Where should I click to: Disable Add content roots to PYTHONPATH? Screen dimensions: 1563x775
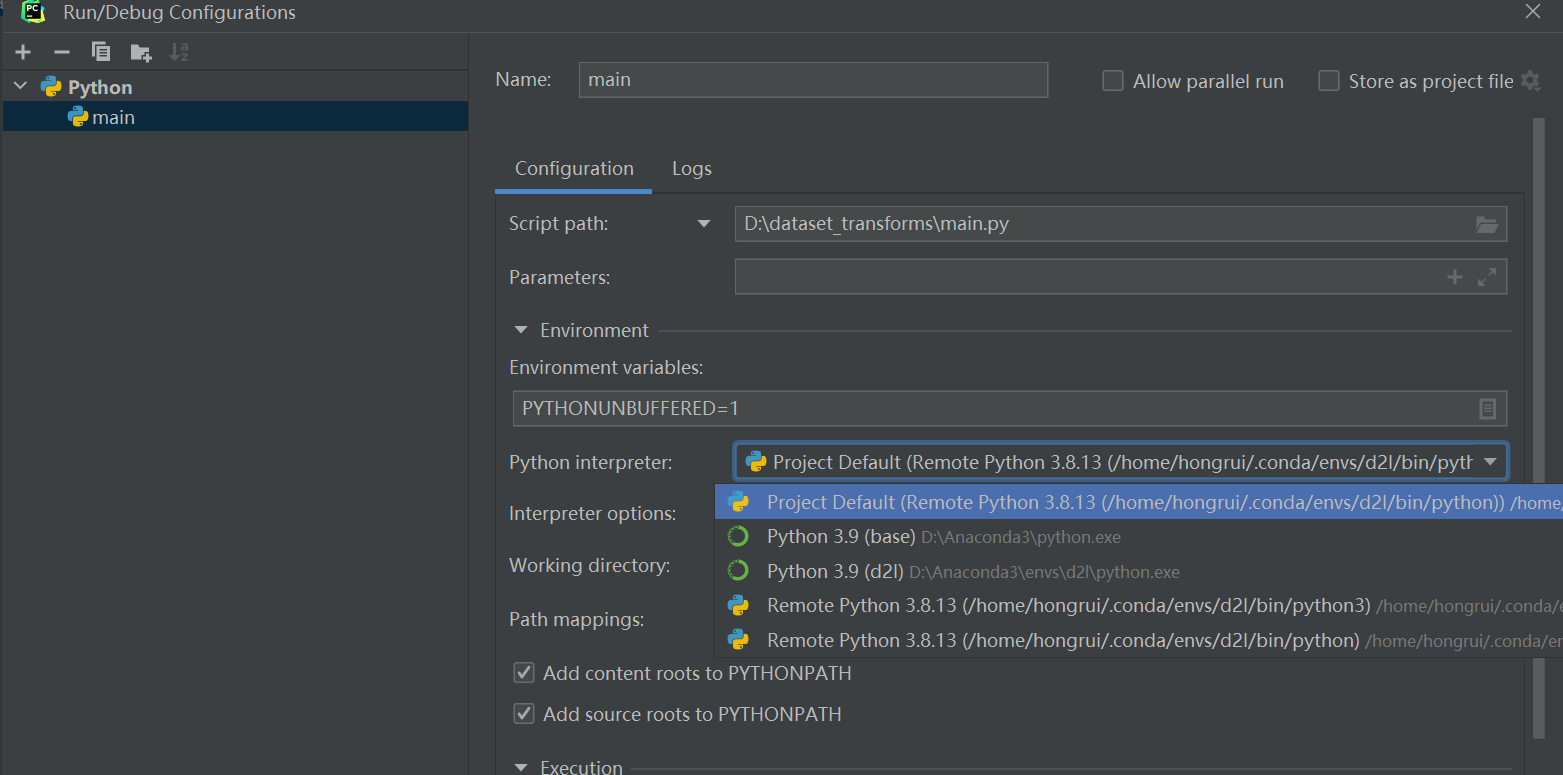pos(524,673)
